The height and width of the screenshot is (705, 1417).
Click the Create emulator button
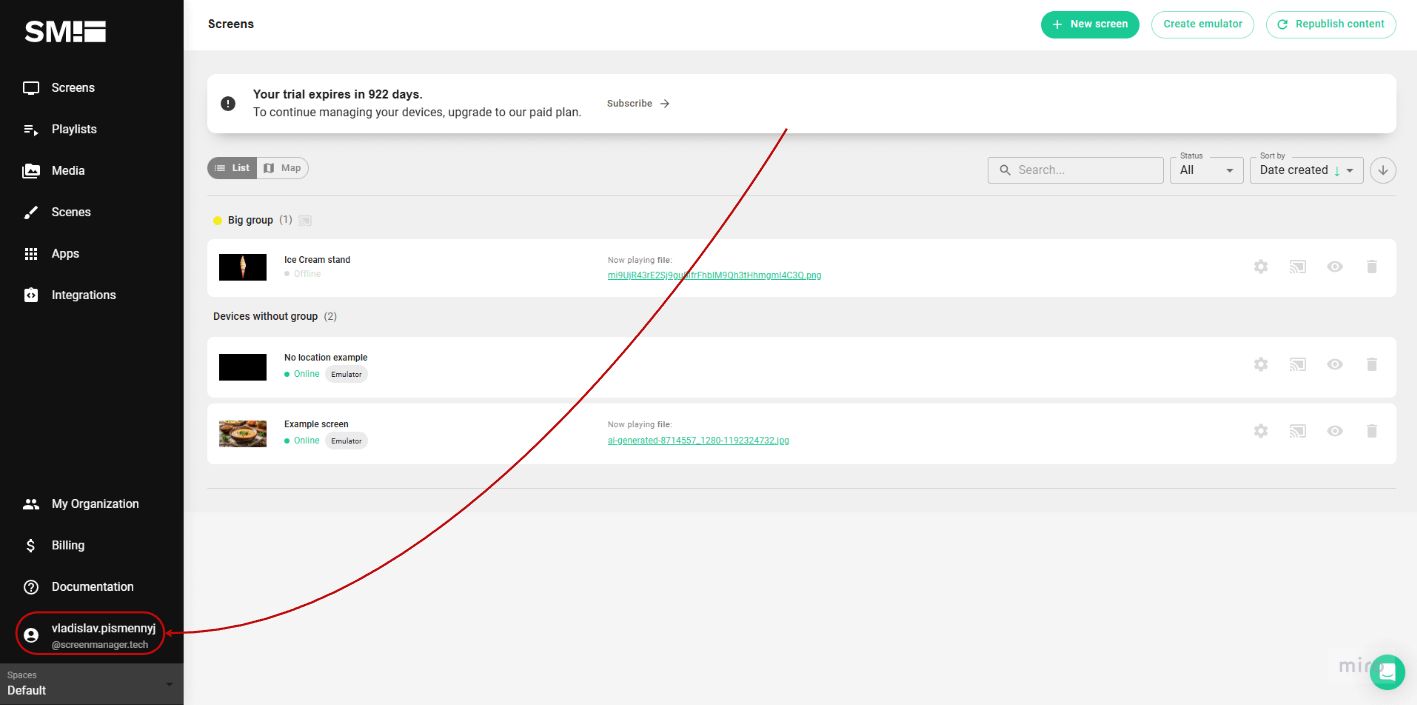(x=1202, y=24)
